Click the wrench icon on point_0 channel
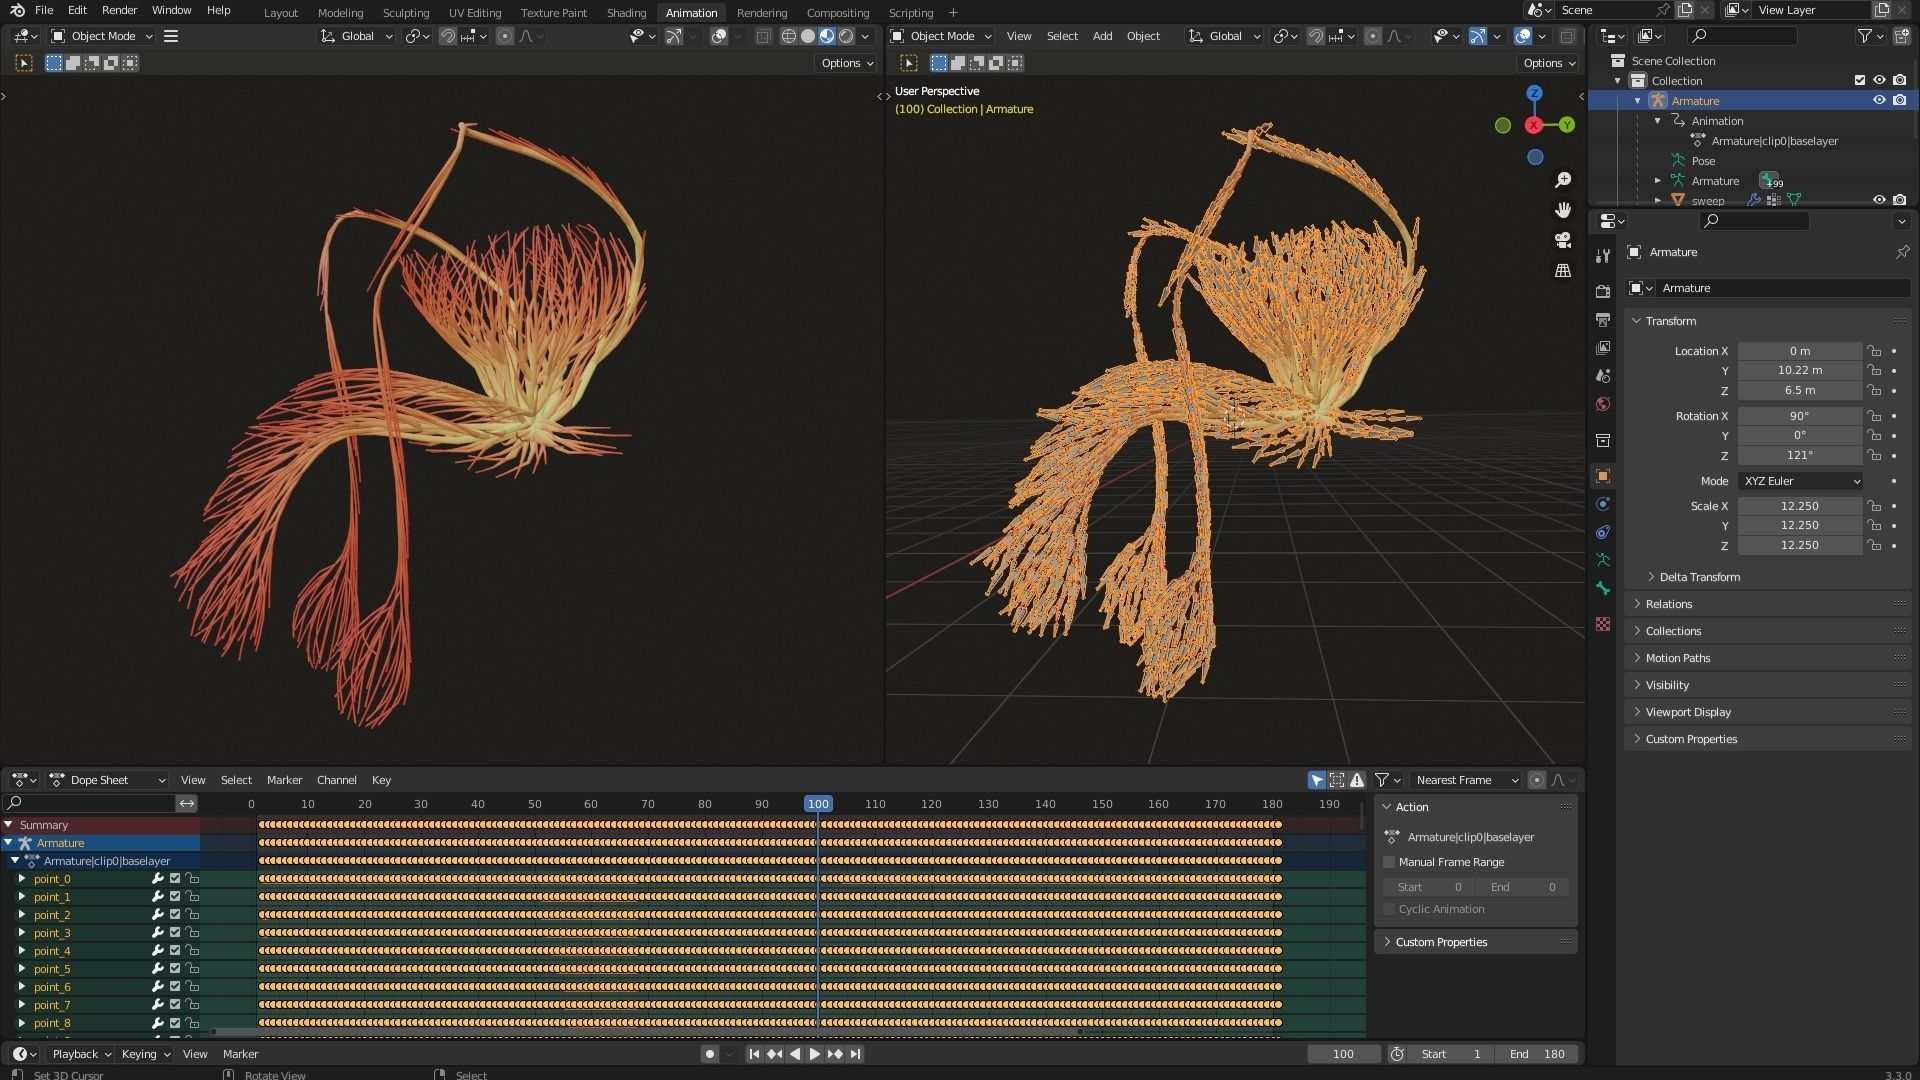The image size is (1920, 1080). (x=157, y=879)
